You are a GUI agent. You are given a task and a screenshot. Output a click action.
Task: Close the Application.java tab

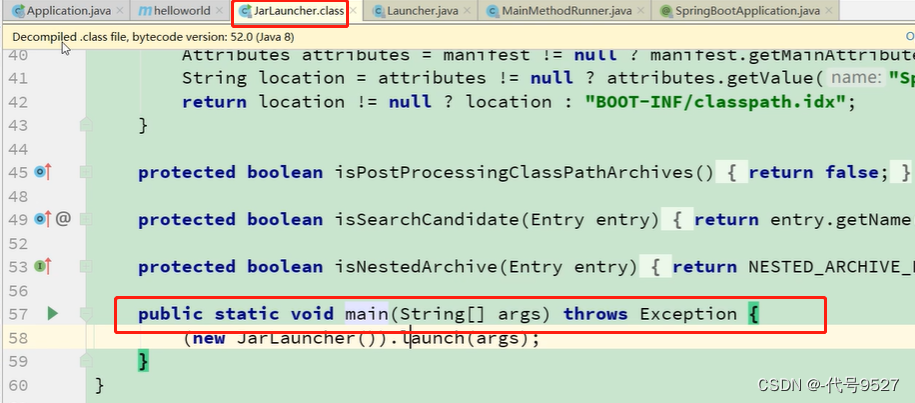tap(120, 10)
